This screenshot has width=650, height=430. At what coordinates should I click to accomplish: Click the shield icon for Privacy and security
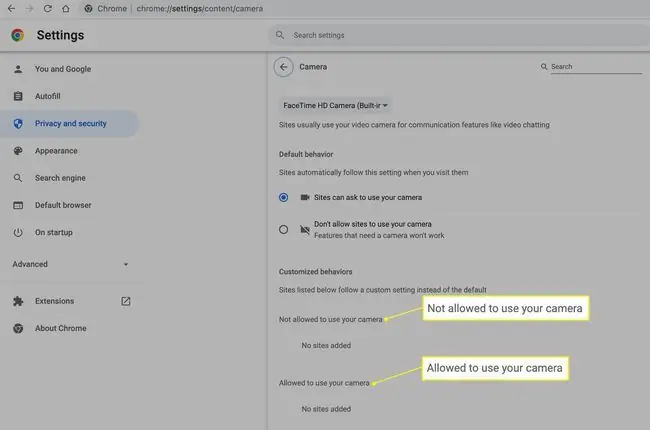point(18,124)
